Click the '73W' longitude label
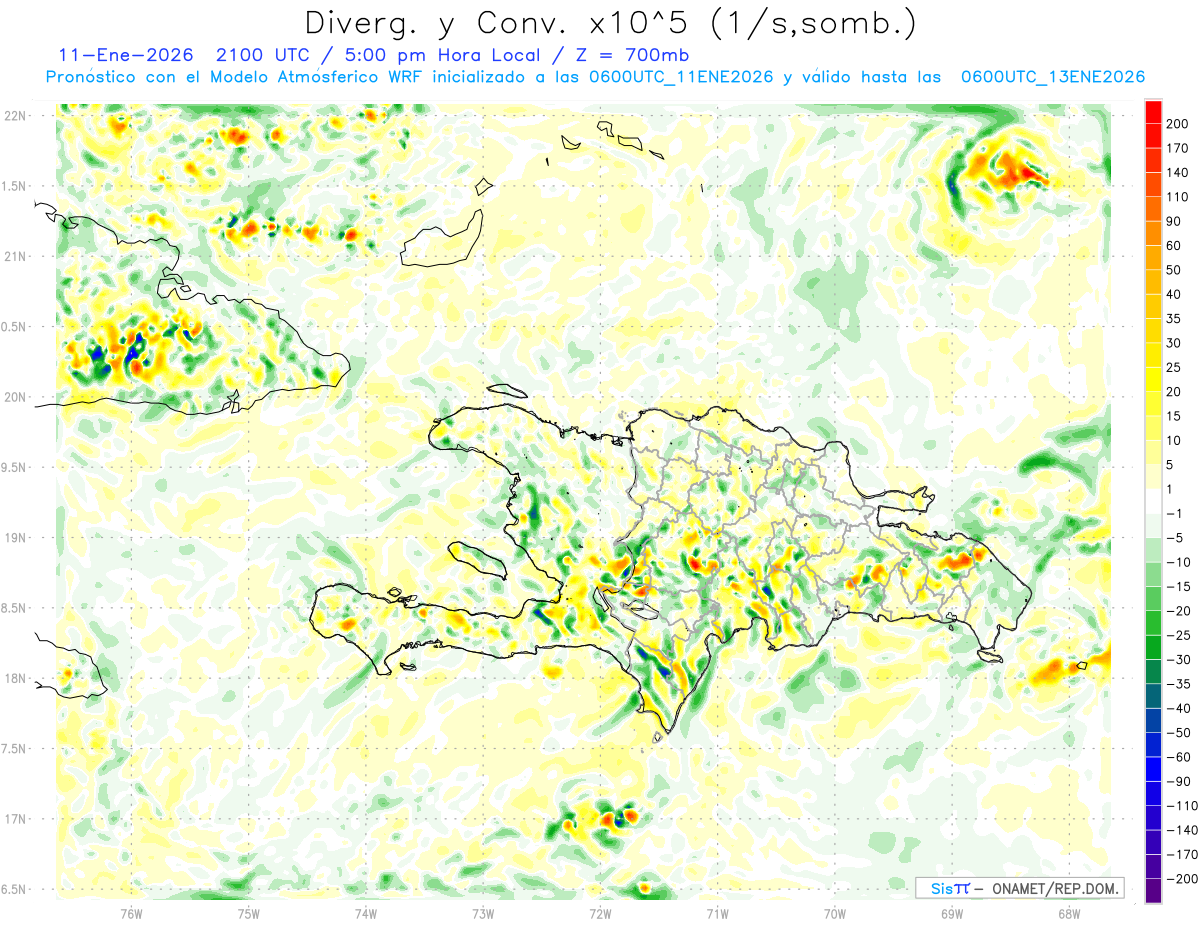Screen dimensions: 1200x927 tap(483, 912)
